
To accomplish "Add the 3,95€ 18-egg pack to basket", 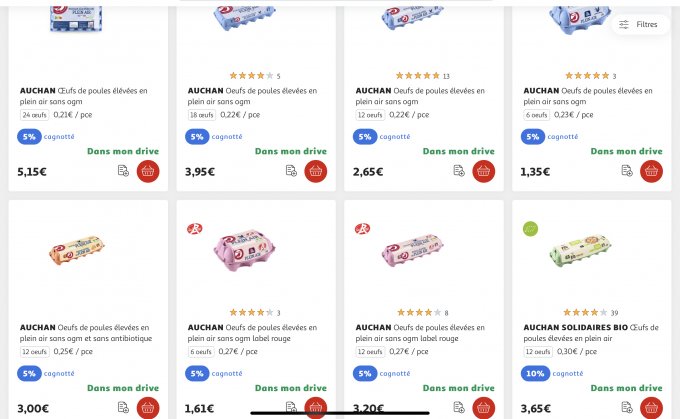I will point(316,171).
